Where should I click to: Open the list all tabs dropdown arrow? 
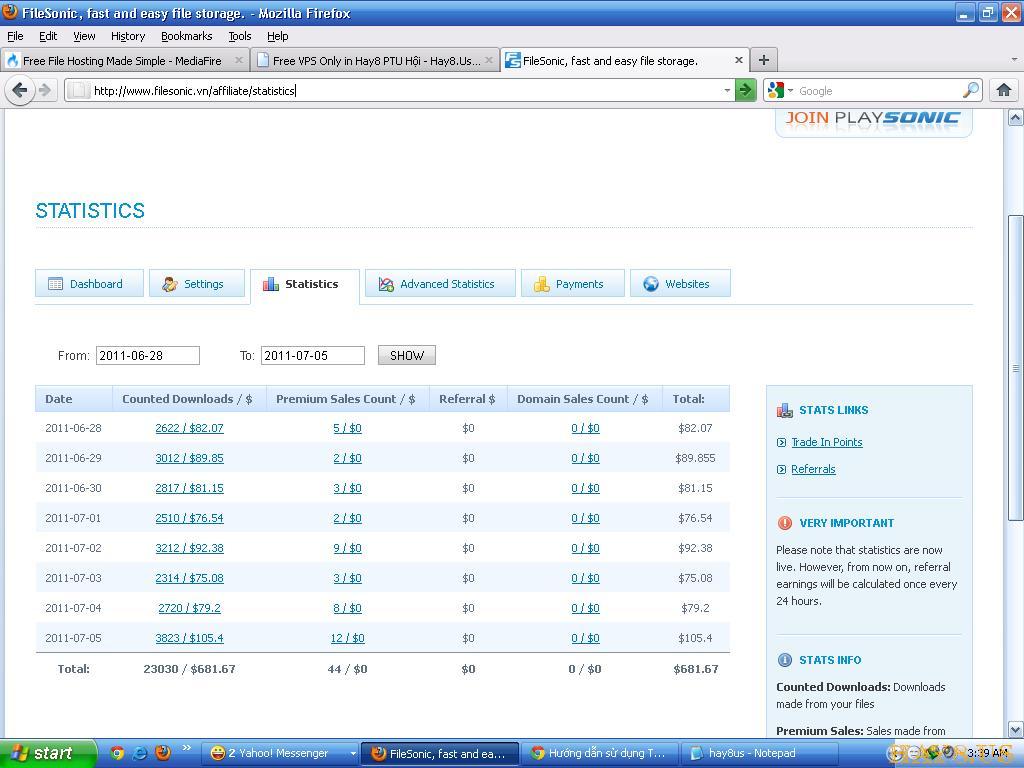(x=1014, y=59)
